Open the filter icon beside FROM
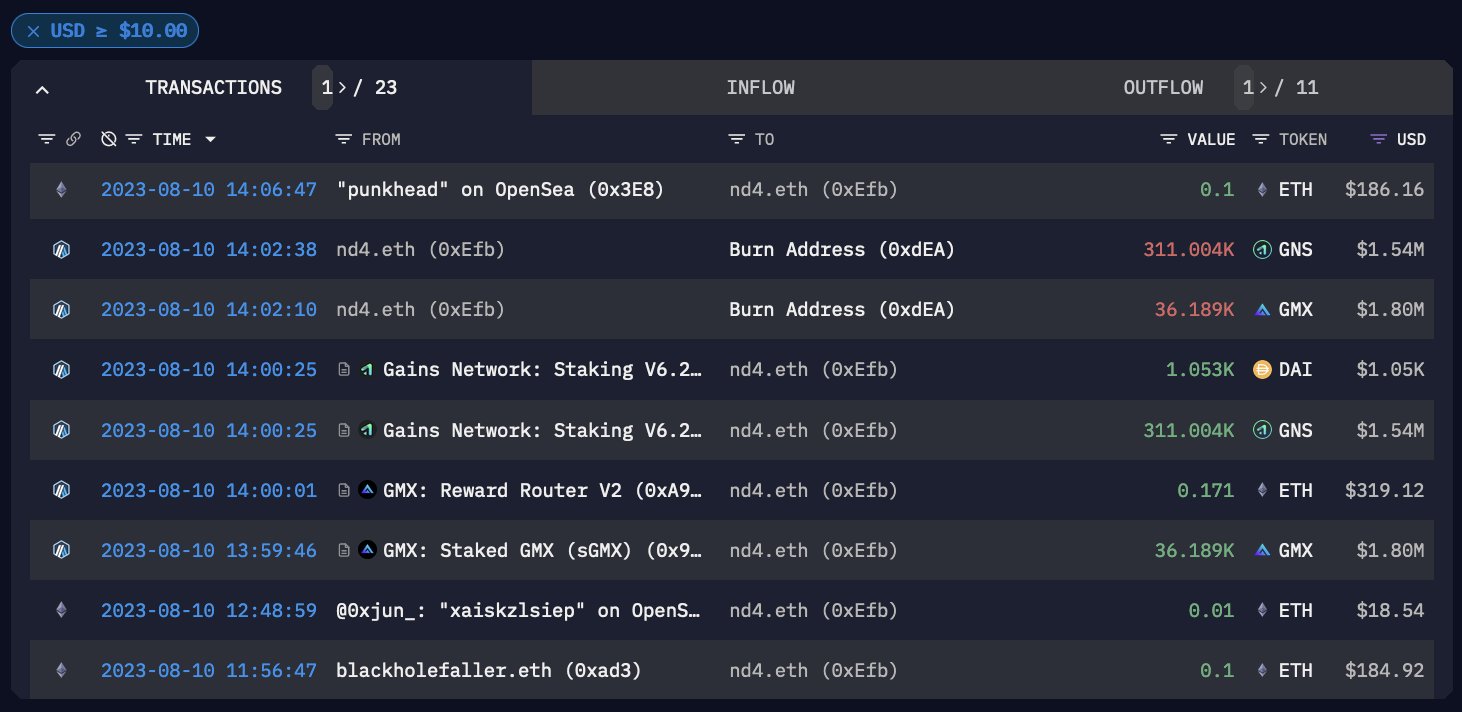The image size is (1462, 712). [x=344, y=139]
